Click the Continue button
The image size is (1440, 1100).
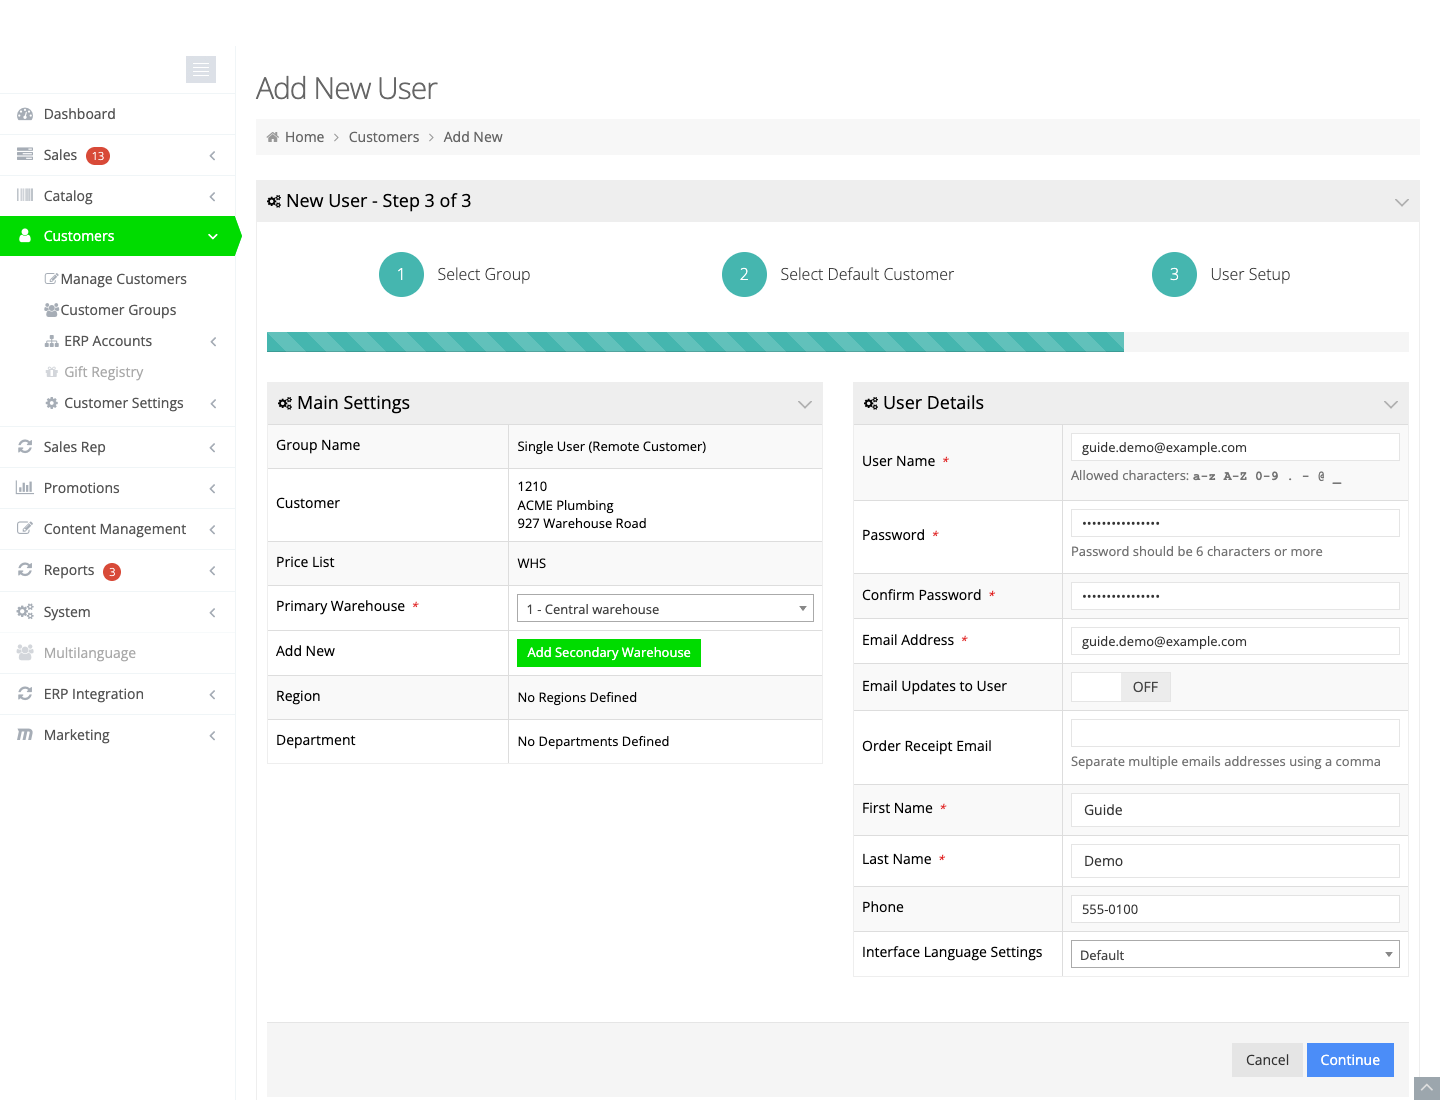(1350, 1060)
